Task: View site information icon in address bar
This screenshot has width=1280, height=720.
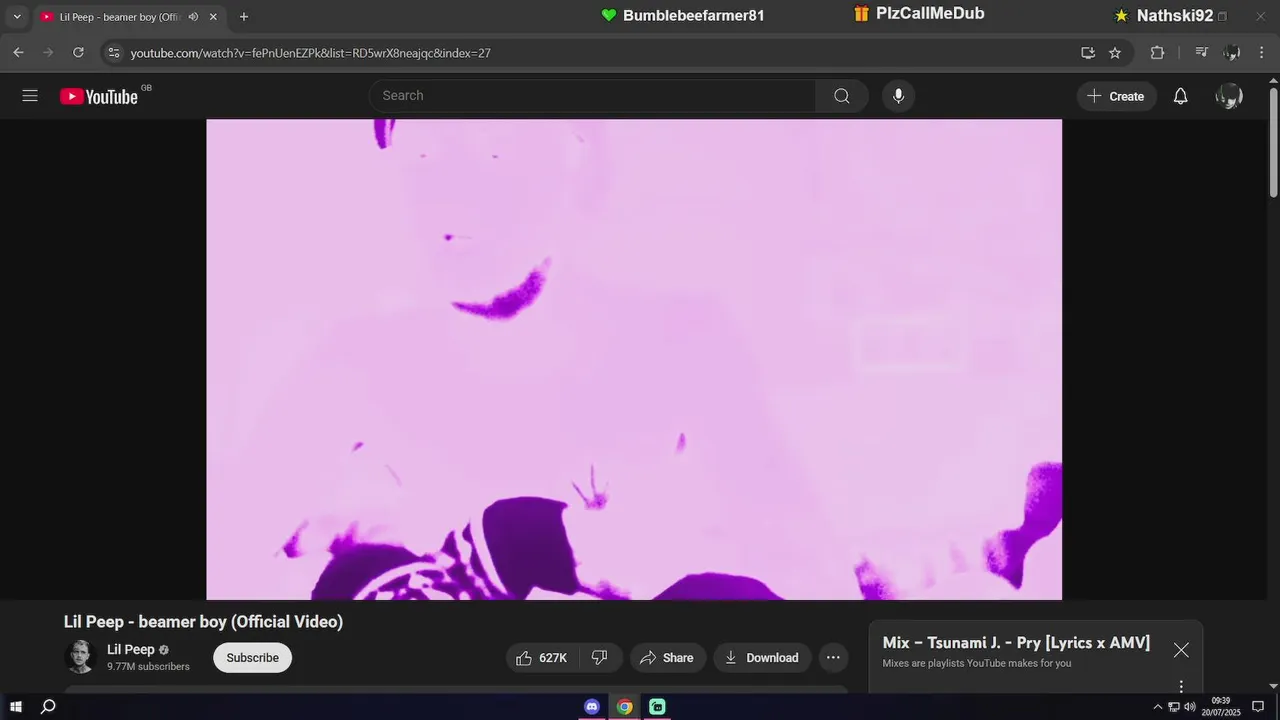Action: click(113, 53)
